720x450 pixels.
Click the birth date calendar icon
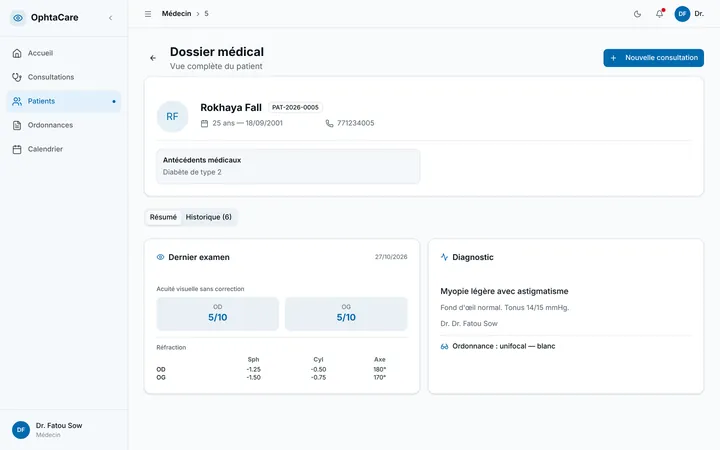coord(204,124)
